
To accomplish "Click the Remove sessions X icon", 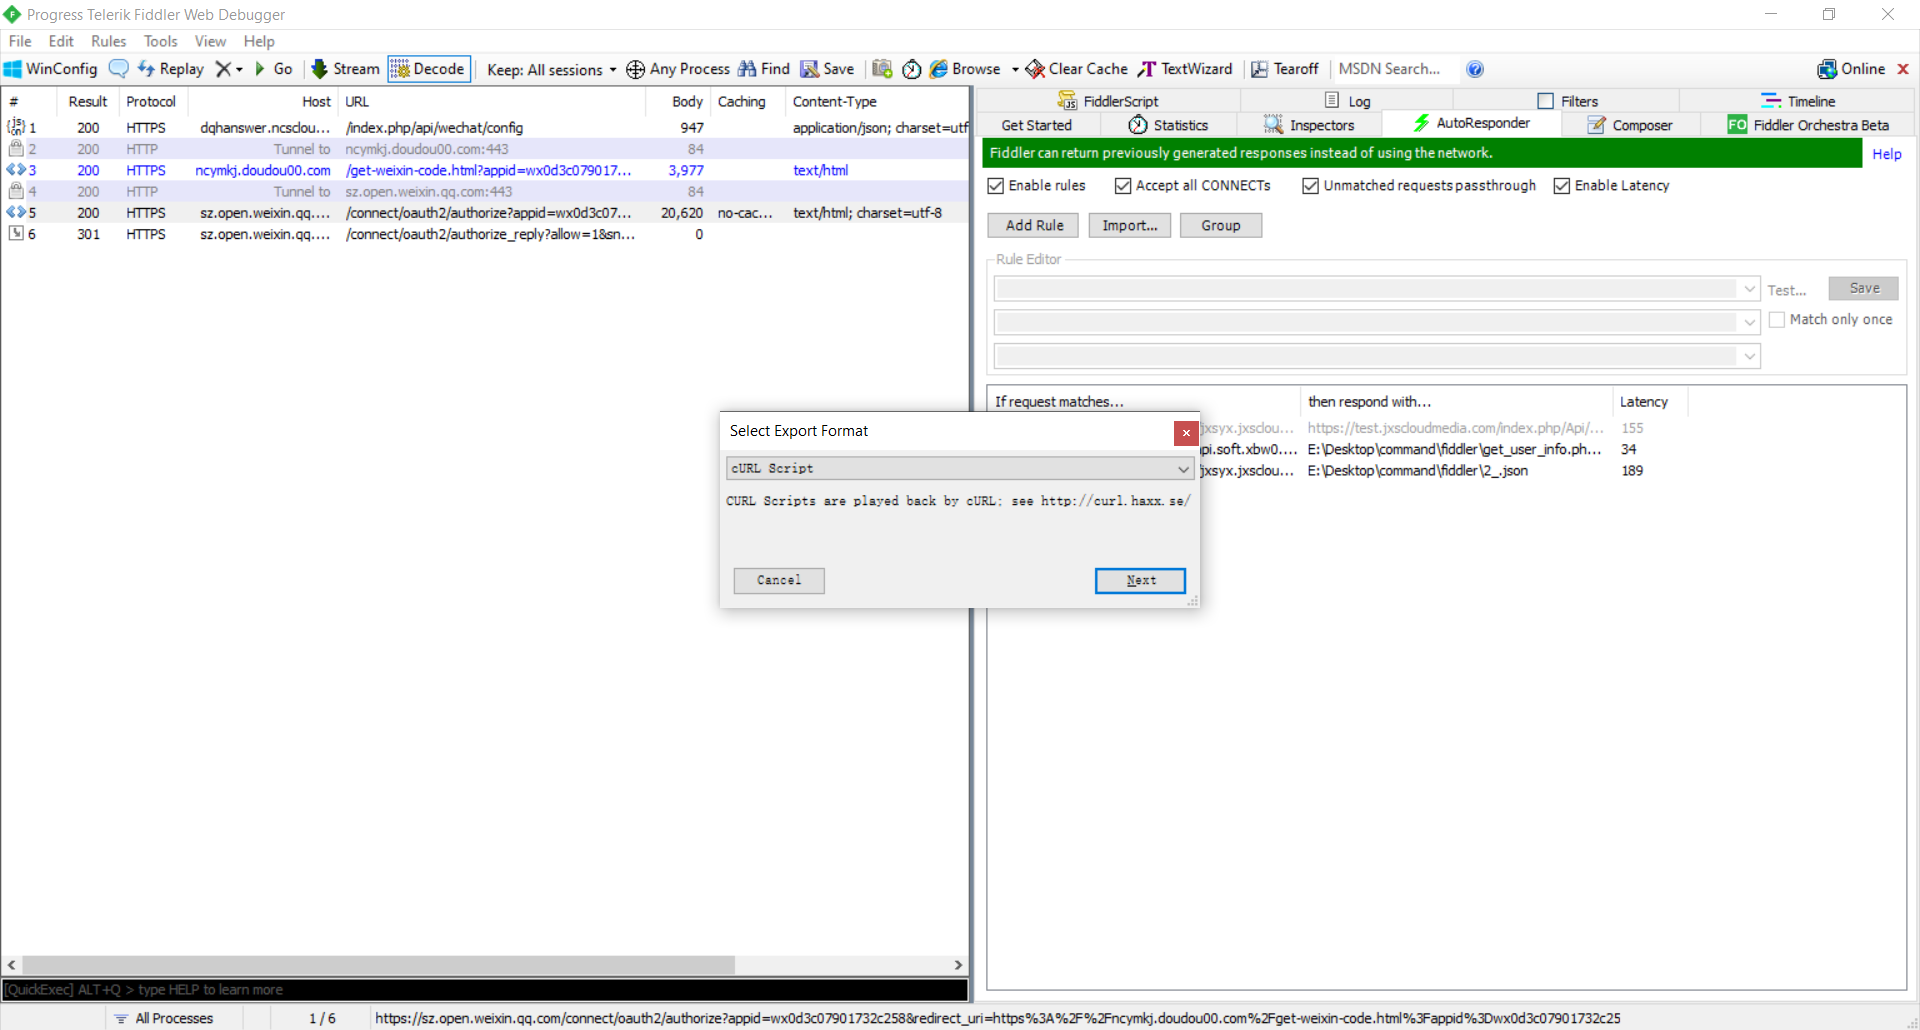I will tap(223, 69).
